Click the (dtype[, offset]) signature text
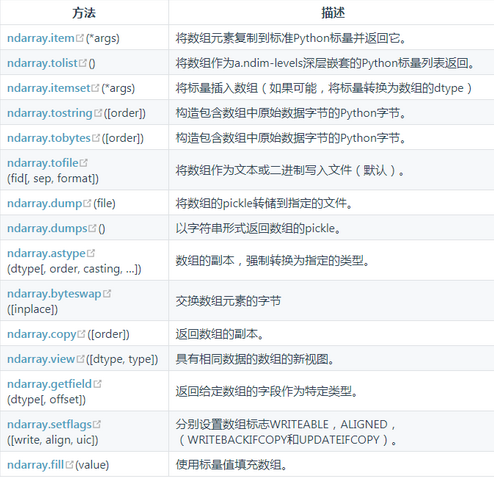494x477 pixels. 46,399
